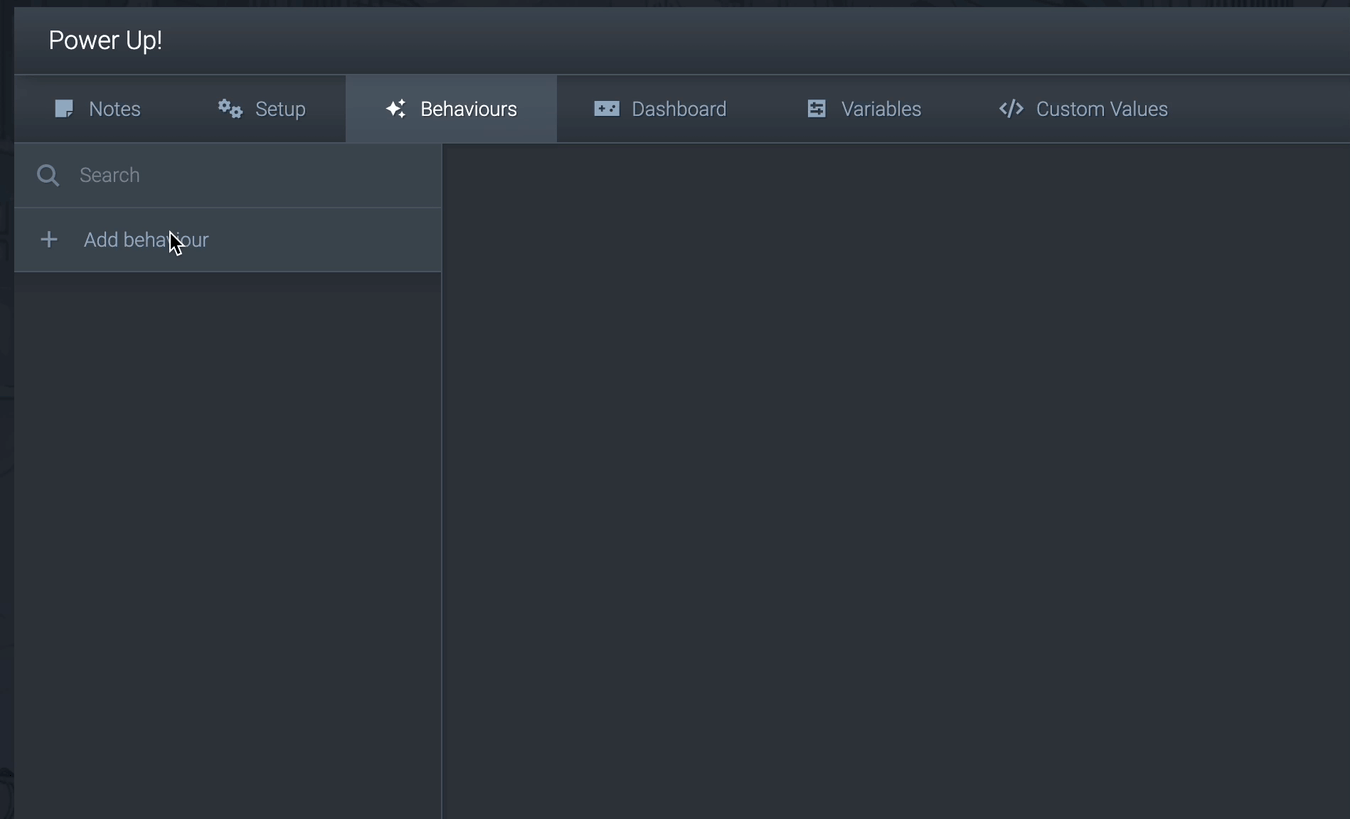Click the plus icon beside Add behaviour
Viewport: 1350px width, 819px height.
pos(49,239)
